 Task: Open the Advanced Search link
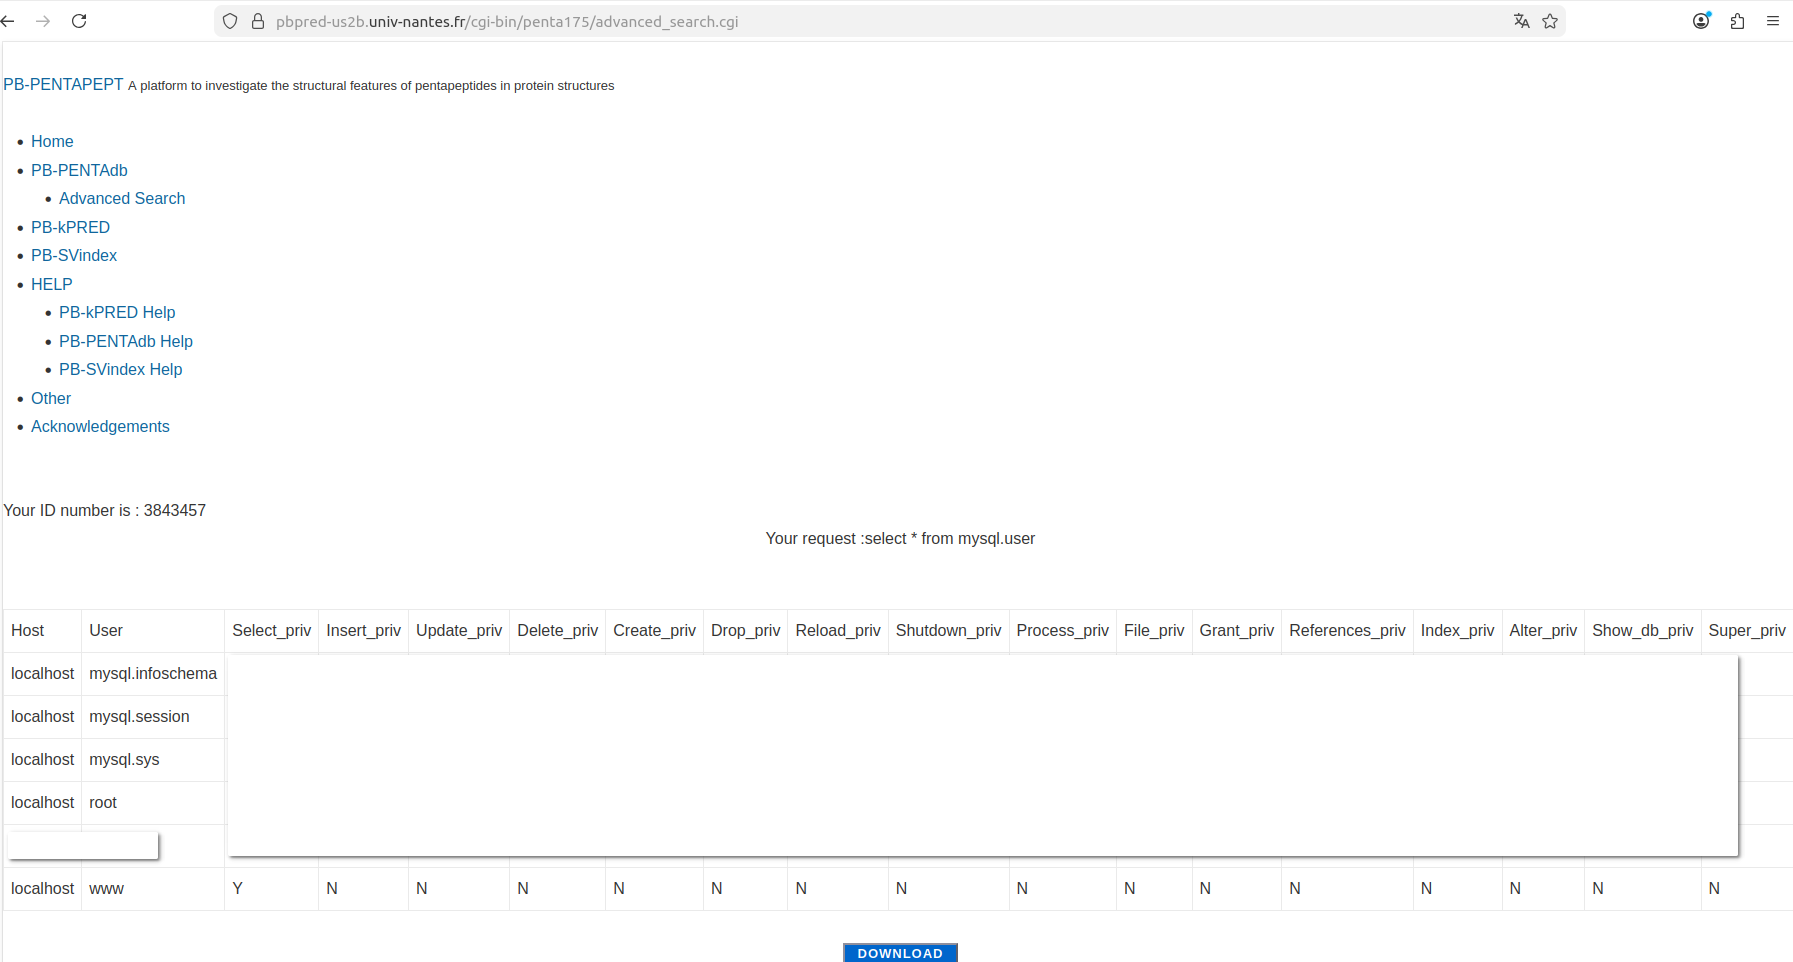pyautogui.click(x=122, y=199)
